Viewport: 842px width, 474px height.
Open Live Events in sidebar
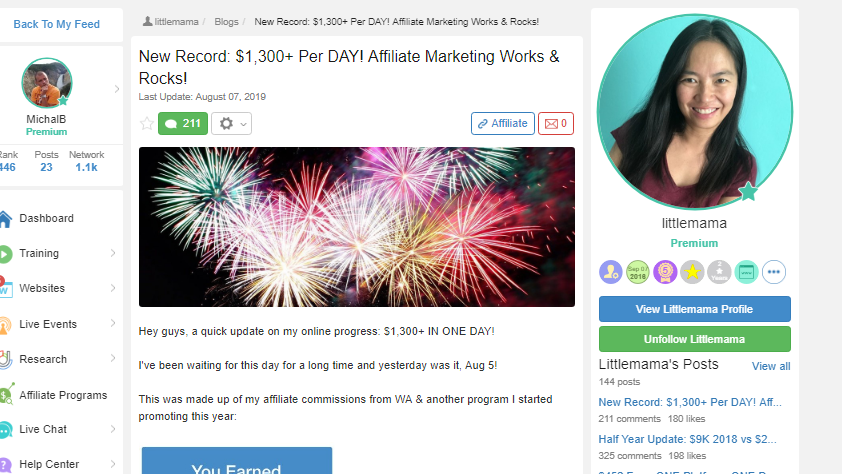48,324
